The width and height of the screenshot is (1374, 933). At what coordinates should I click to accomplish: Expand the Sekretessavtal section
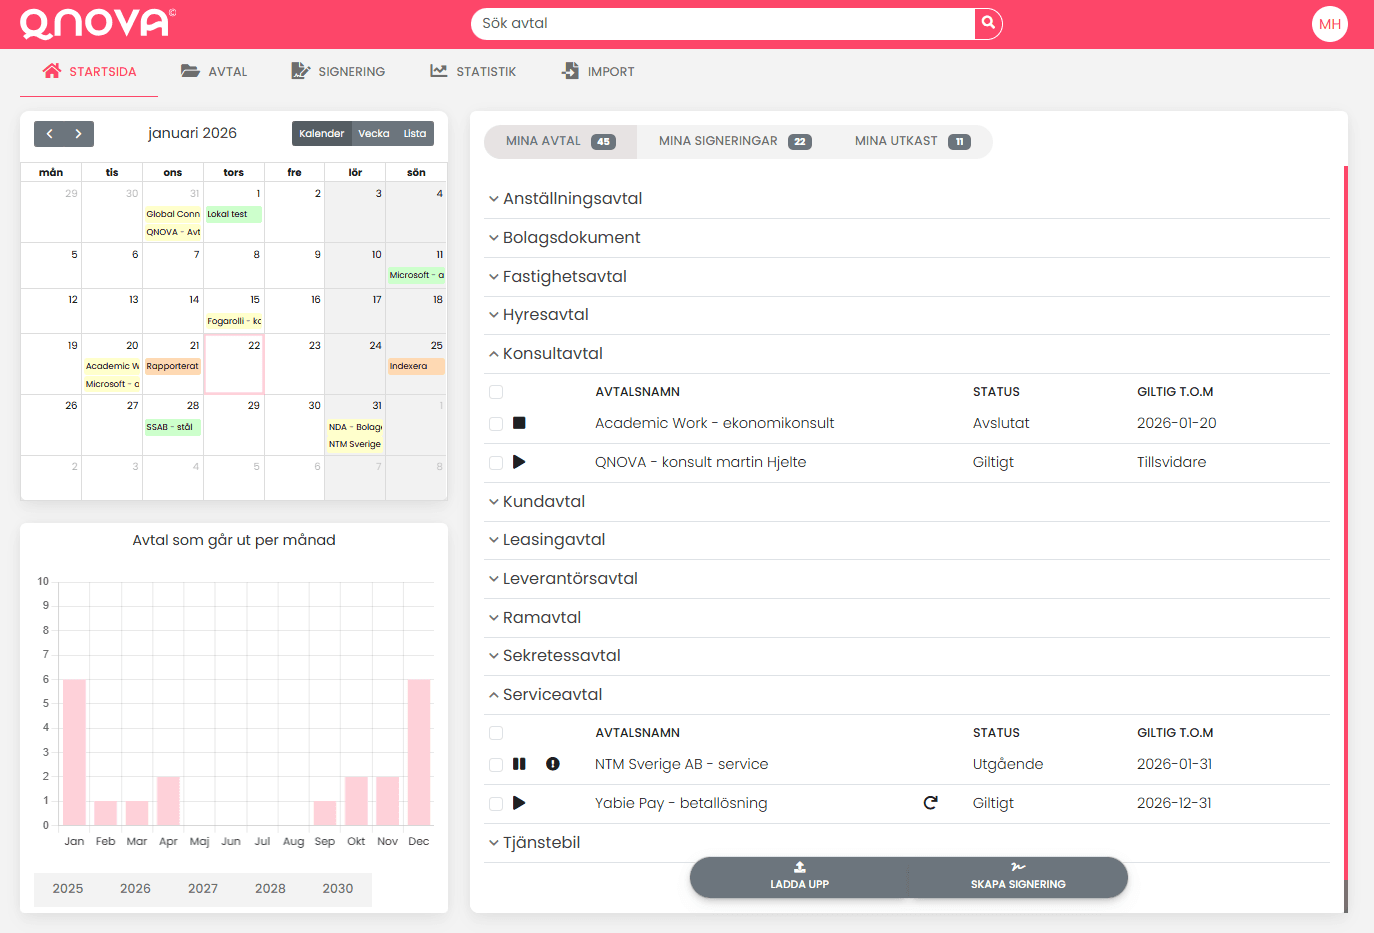pyautogui.click(x=907, y=656)
